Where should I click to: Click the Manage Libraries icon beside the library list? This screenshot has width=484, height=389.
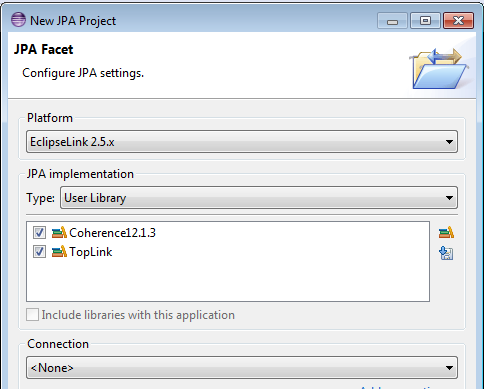tap(446, 232)
